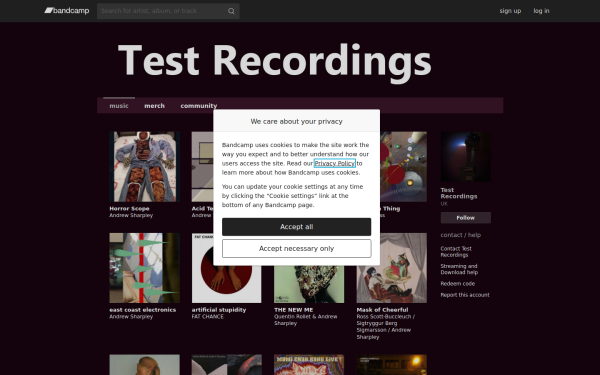Open THE NEW ME title link
Screen dimensions: 600x375
click(x=293, y=310)
